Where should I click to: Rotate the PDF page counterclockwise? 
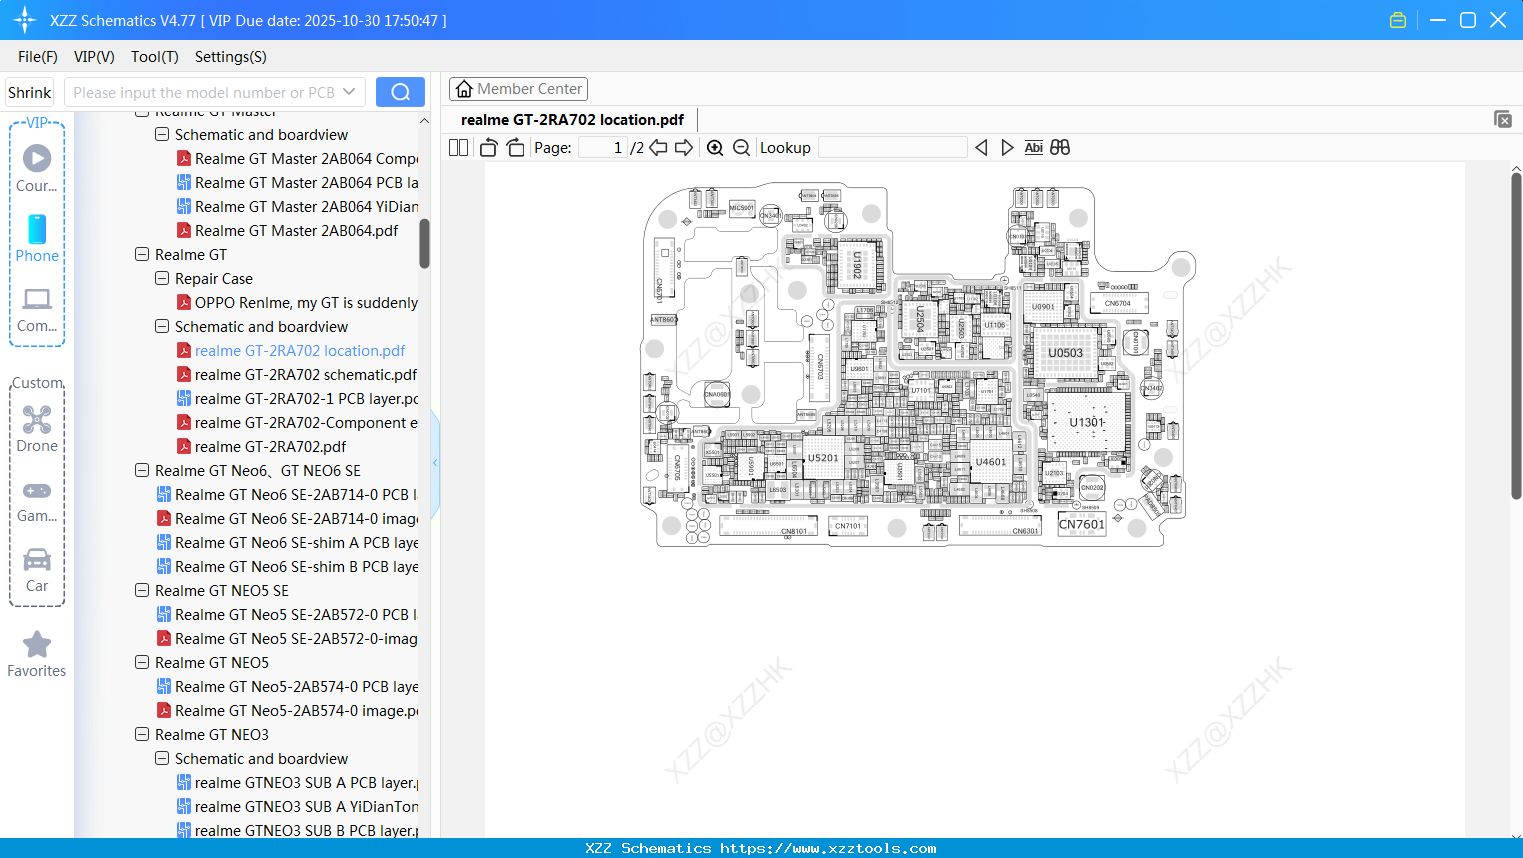[487, 147]
